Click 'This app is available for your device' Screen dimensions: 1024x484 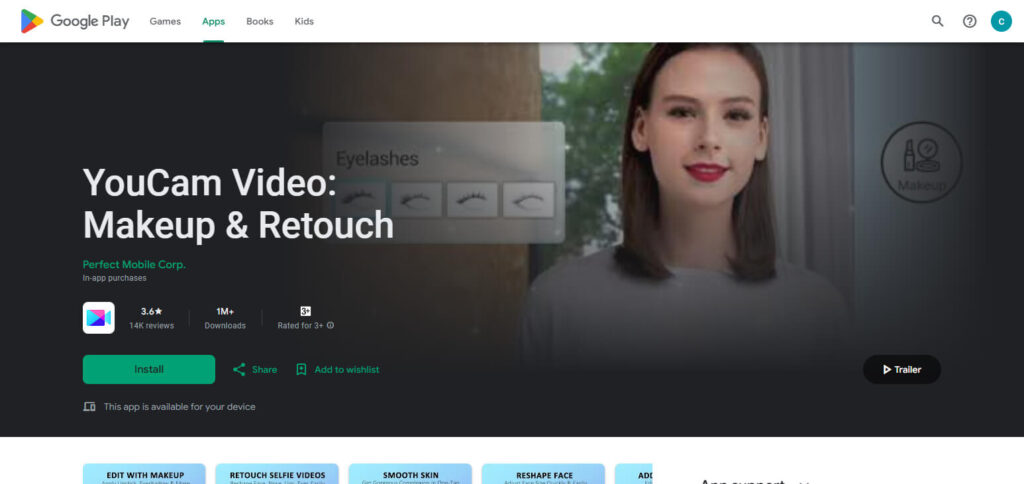(180, 407)
